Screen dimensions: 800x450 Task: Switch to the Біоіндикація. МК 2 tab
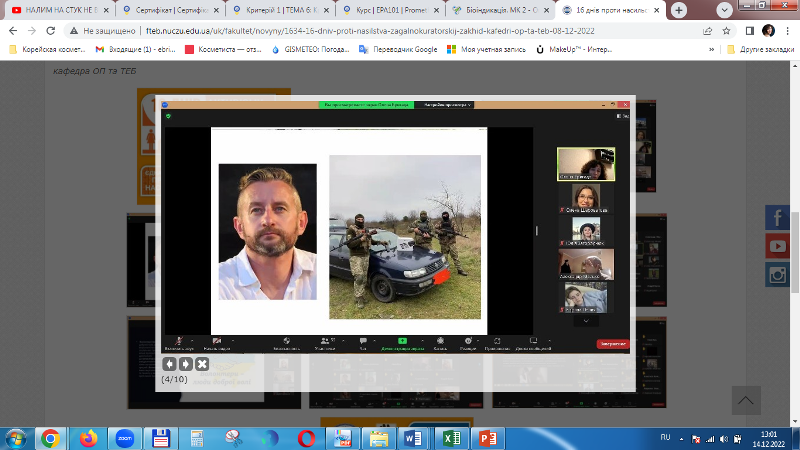click(502, 10)
